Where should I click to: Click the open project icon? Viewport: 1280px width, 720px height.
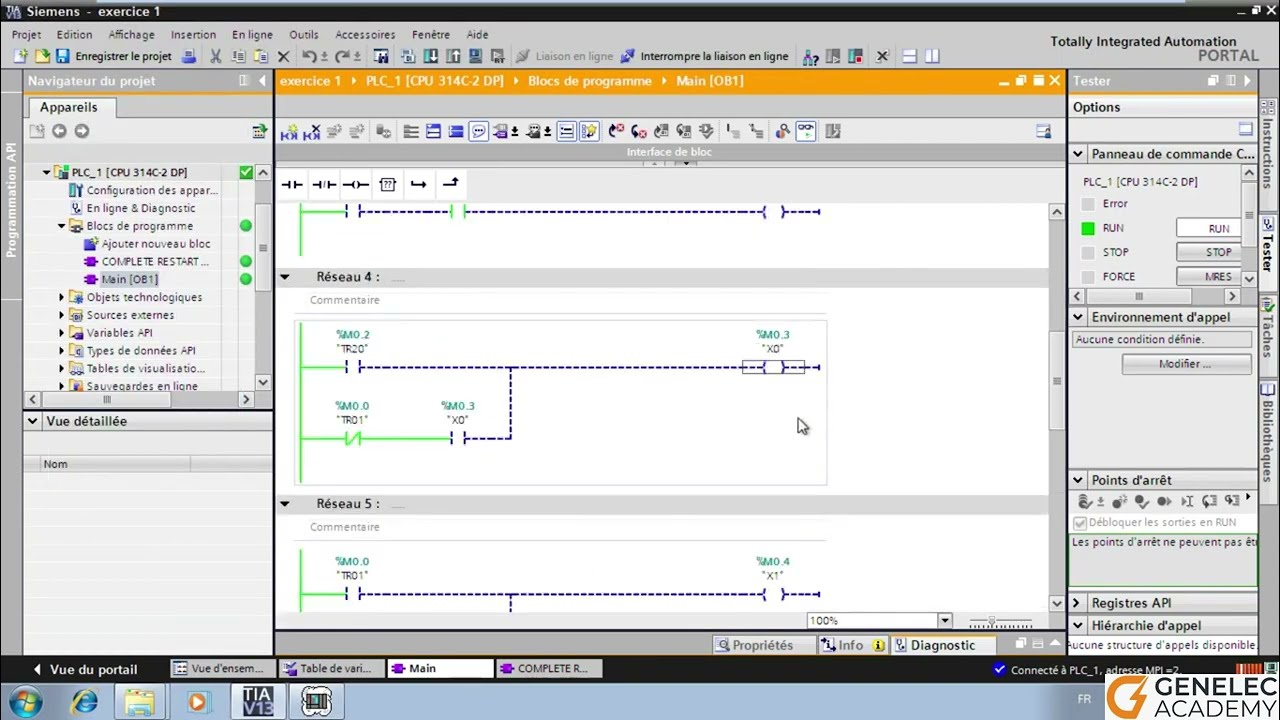(x=42, y=57)
